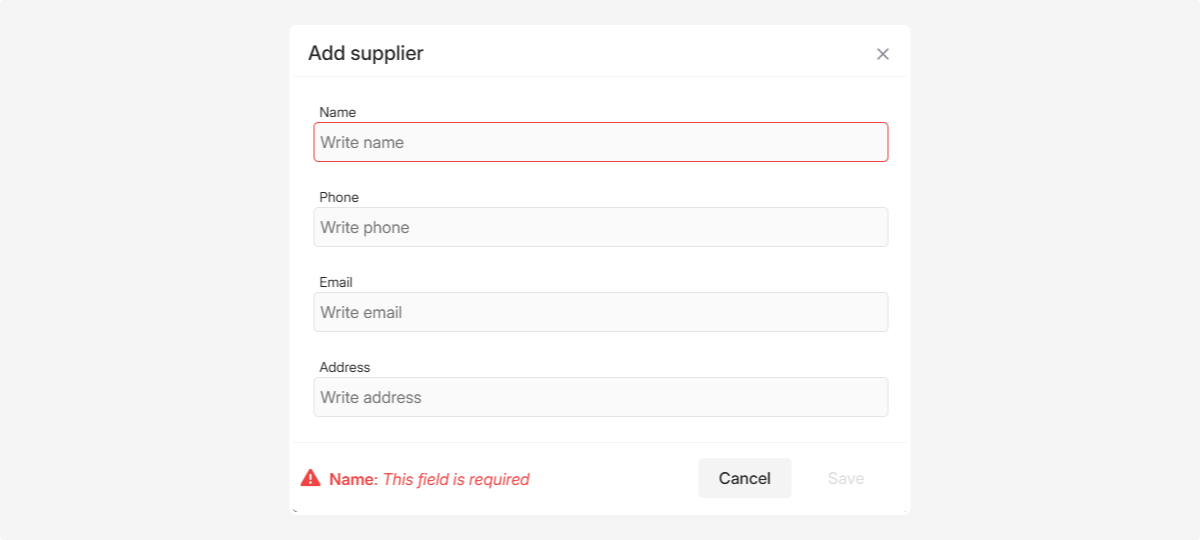Click the 'This field is required' error text
1200x540 pixels.
coord(456,479)
